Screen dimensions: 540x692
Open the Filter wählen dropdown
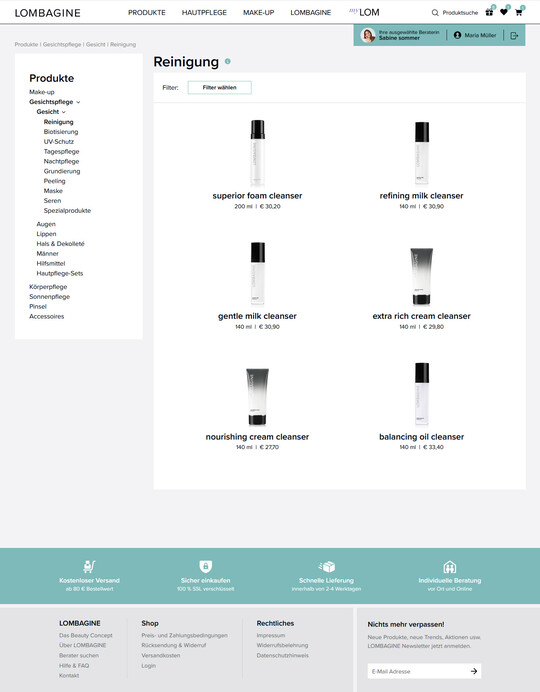pos(220,87)
